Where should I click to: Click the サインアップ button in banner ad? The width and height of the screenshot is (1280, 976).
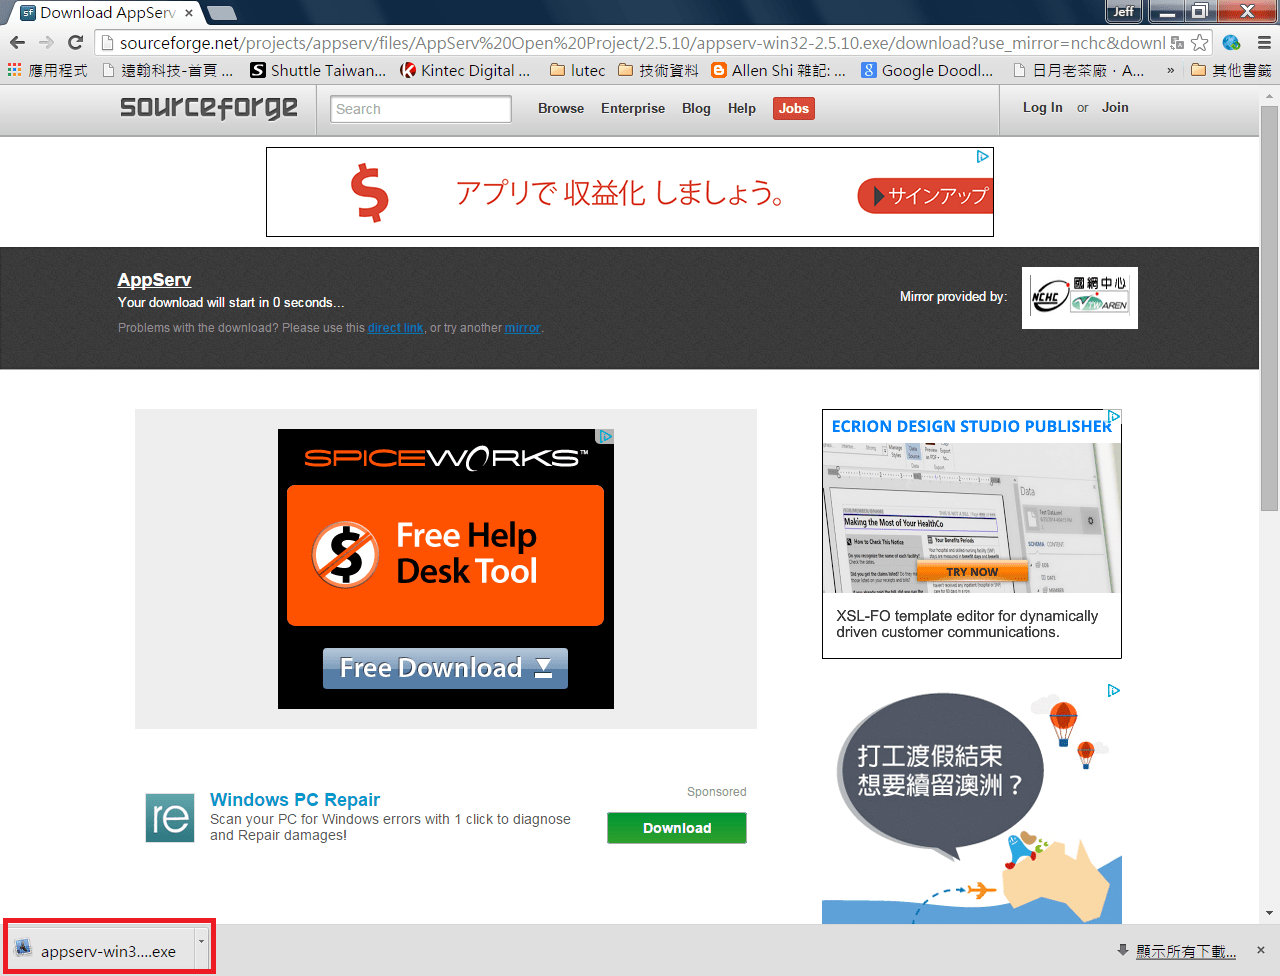coord(925,196)
